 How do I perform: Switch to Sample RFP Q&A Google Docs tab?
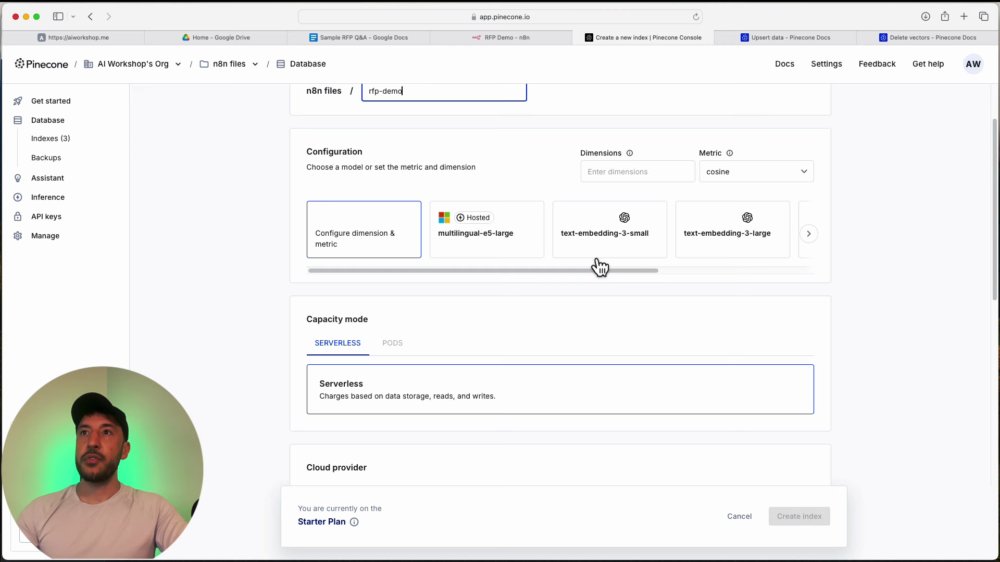pyautogui.click(x=358, y=38)
